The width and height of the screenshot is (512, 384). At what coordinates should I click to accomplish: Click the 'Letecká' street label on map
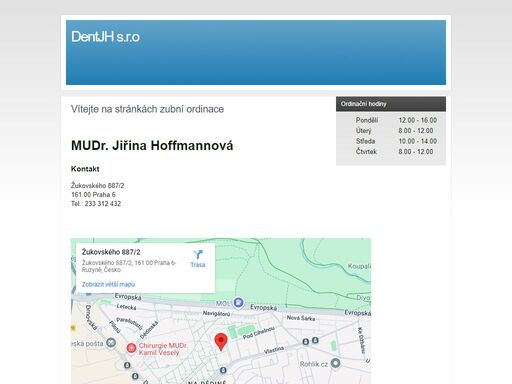pyautogui.click(x=126, y=307)
